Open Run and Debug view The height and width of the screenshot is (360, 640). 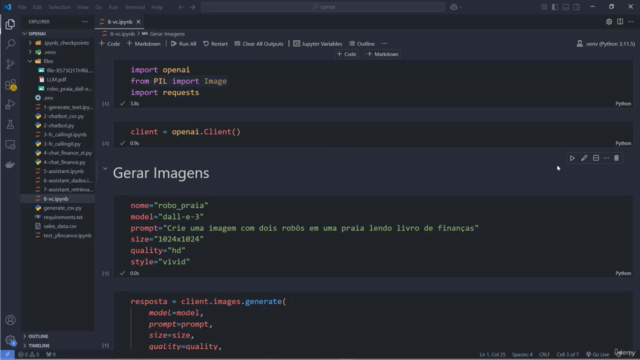point(10,104)
